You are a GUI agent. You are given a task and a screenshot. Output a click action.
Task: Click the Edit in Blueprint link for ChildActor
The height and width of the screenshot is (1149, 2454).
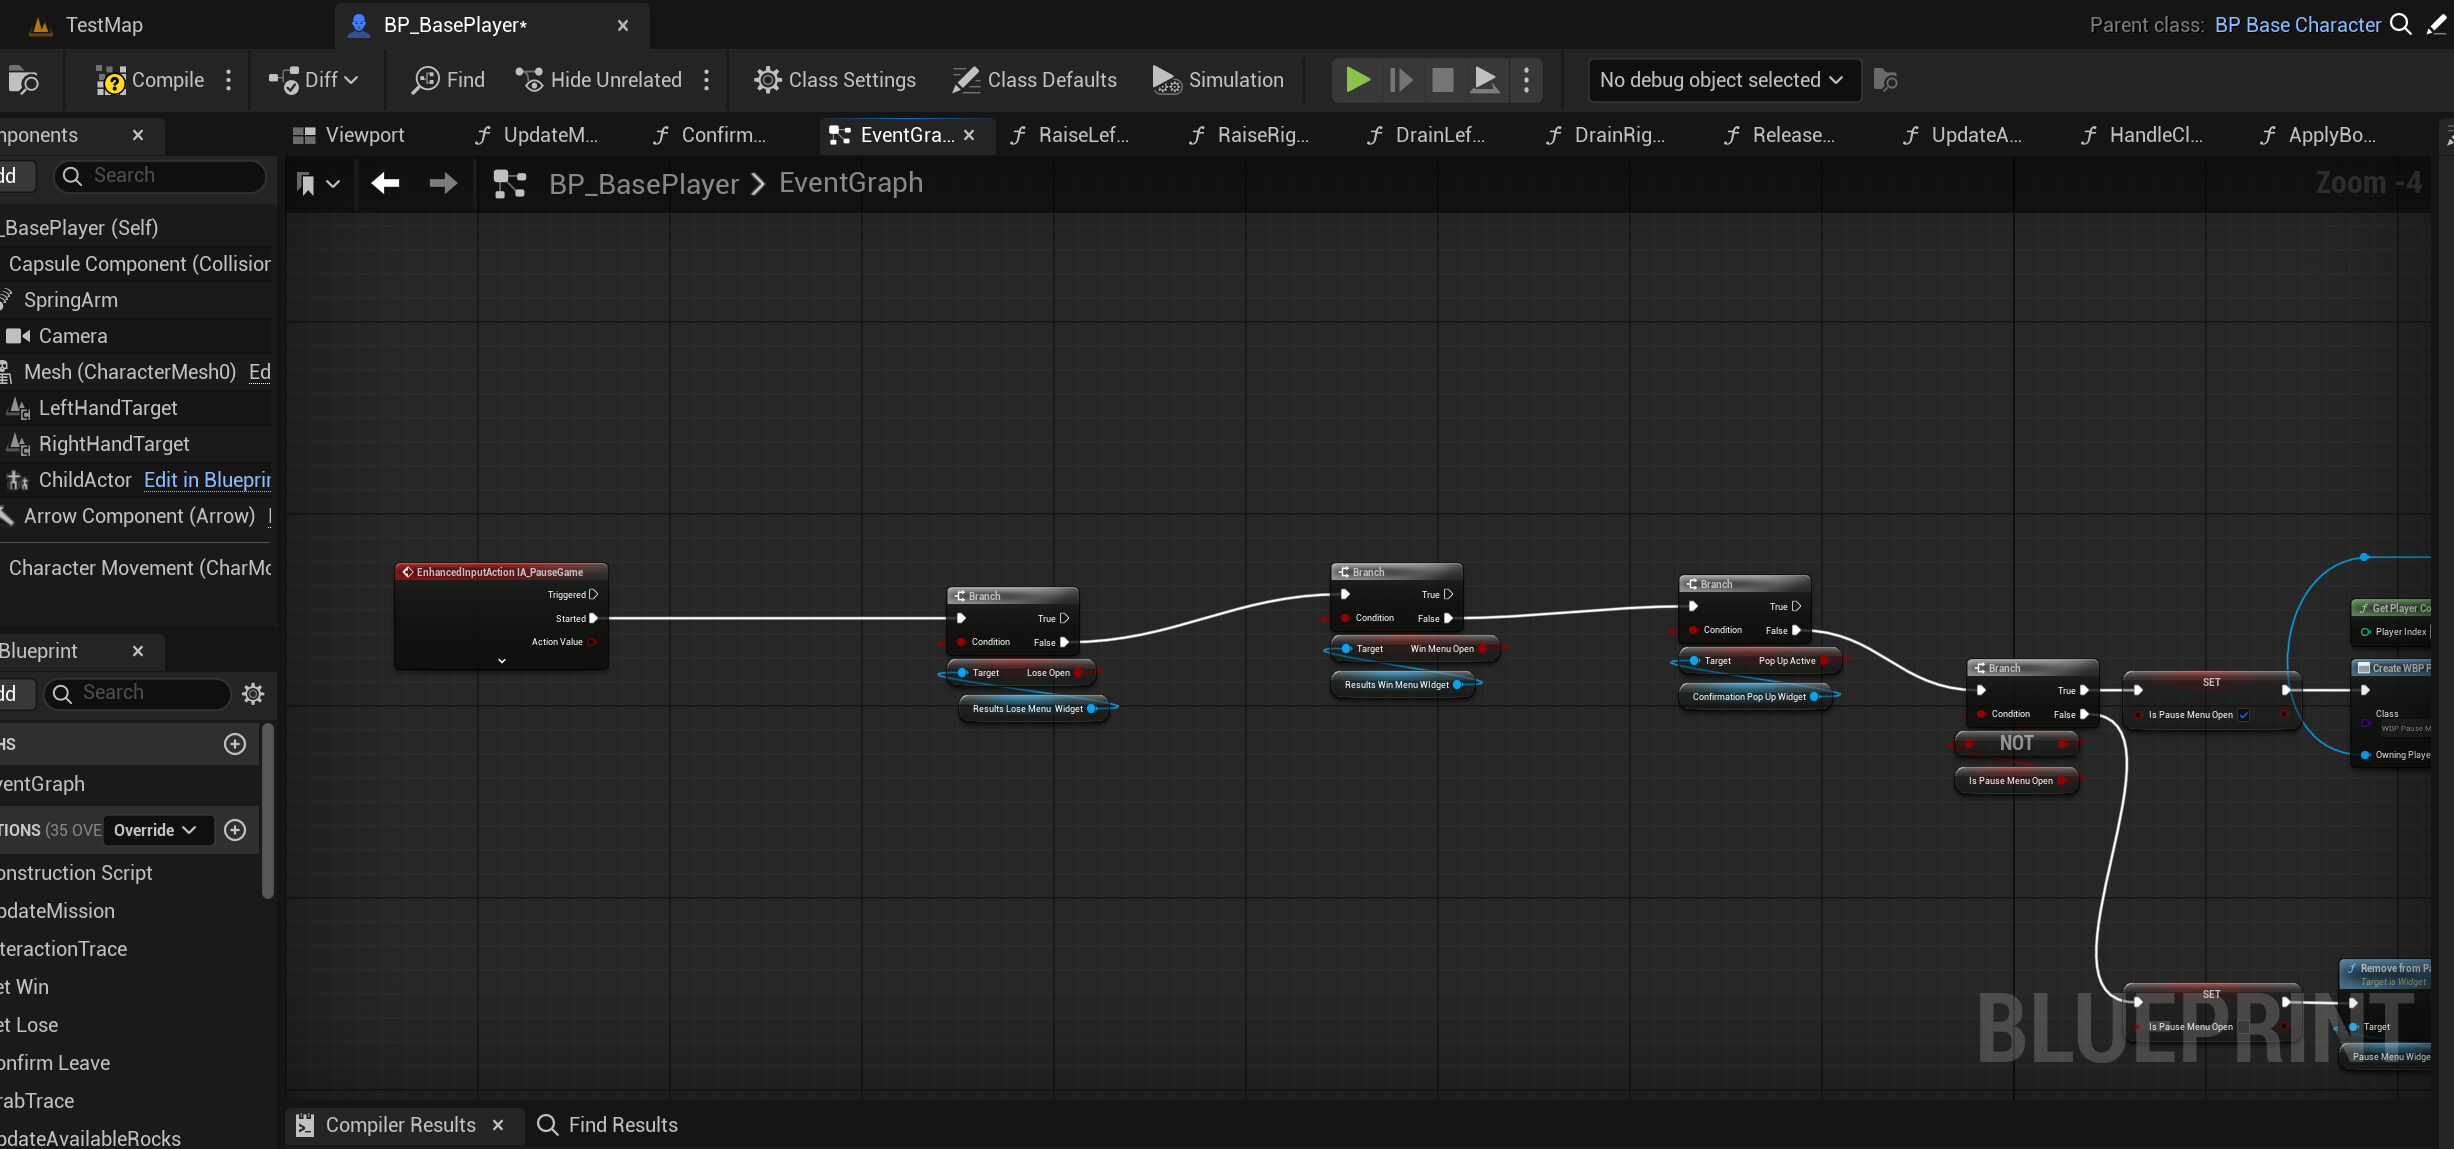[207, 480]
